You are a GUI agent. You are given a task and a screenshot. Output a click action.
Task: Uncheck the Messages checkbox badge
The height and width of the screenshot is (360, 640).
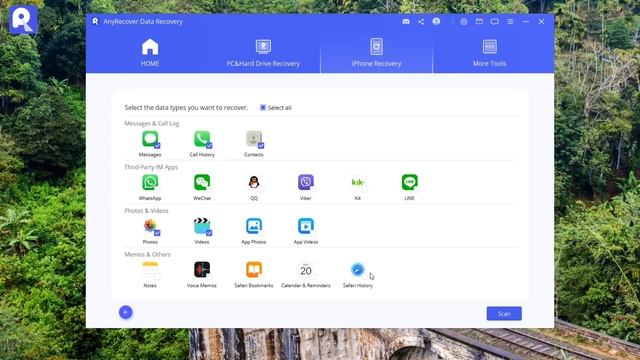click(157, 146)
